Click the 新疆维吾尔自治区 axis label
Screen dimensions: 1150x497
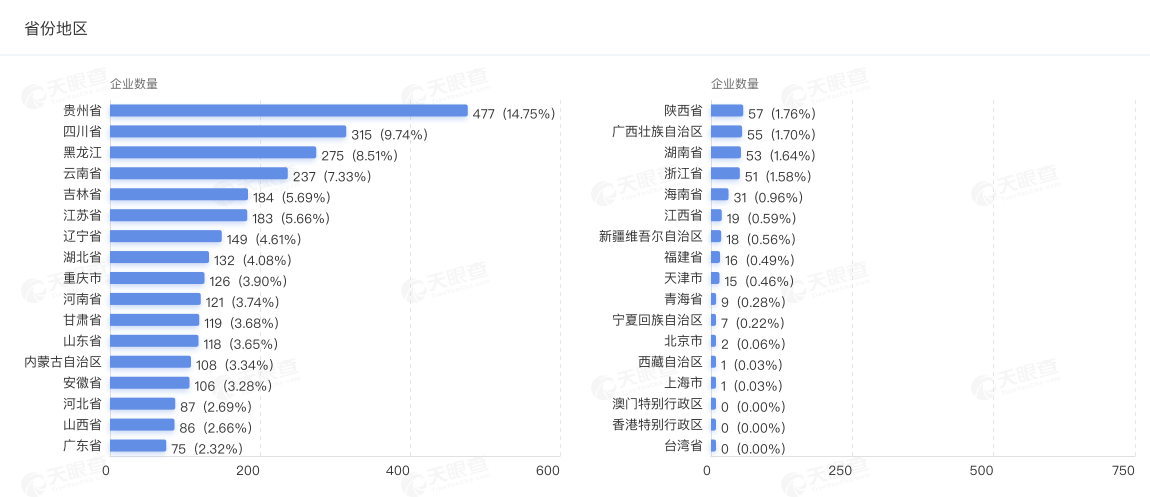click(651, 236)
